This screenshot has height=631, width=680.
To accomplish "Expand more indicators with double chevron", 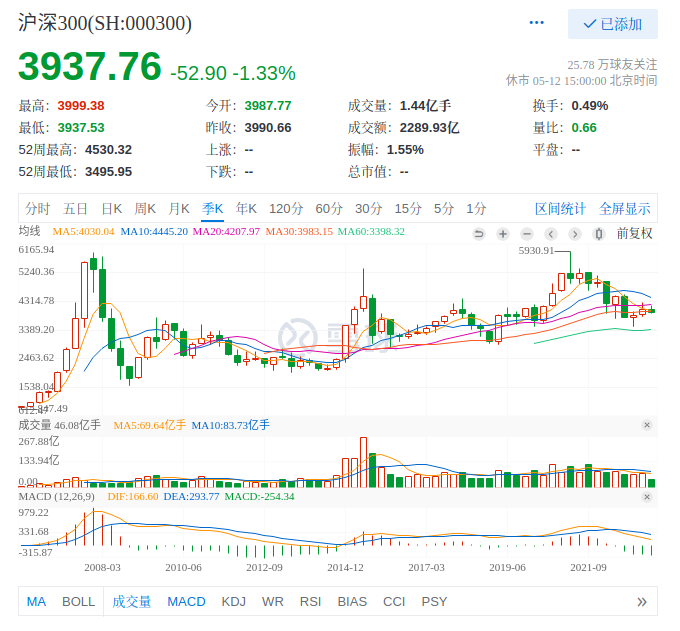I will tap(642, 602).
